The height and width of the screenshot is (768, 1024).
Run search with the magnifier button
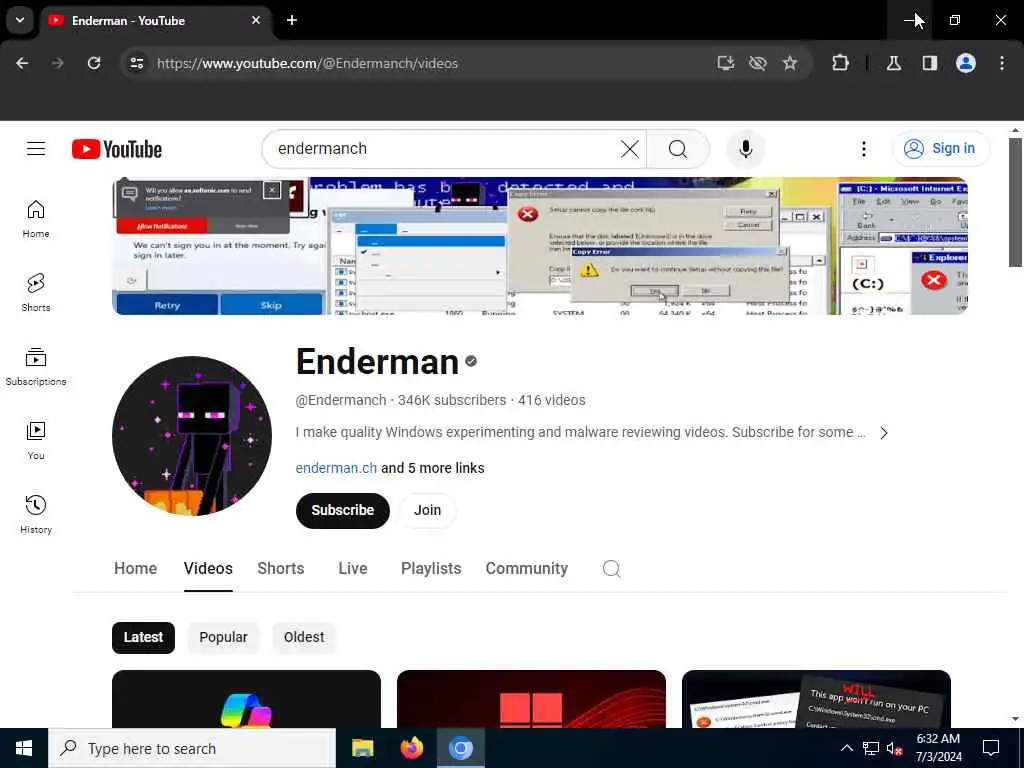(x=678, y=149)
